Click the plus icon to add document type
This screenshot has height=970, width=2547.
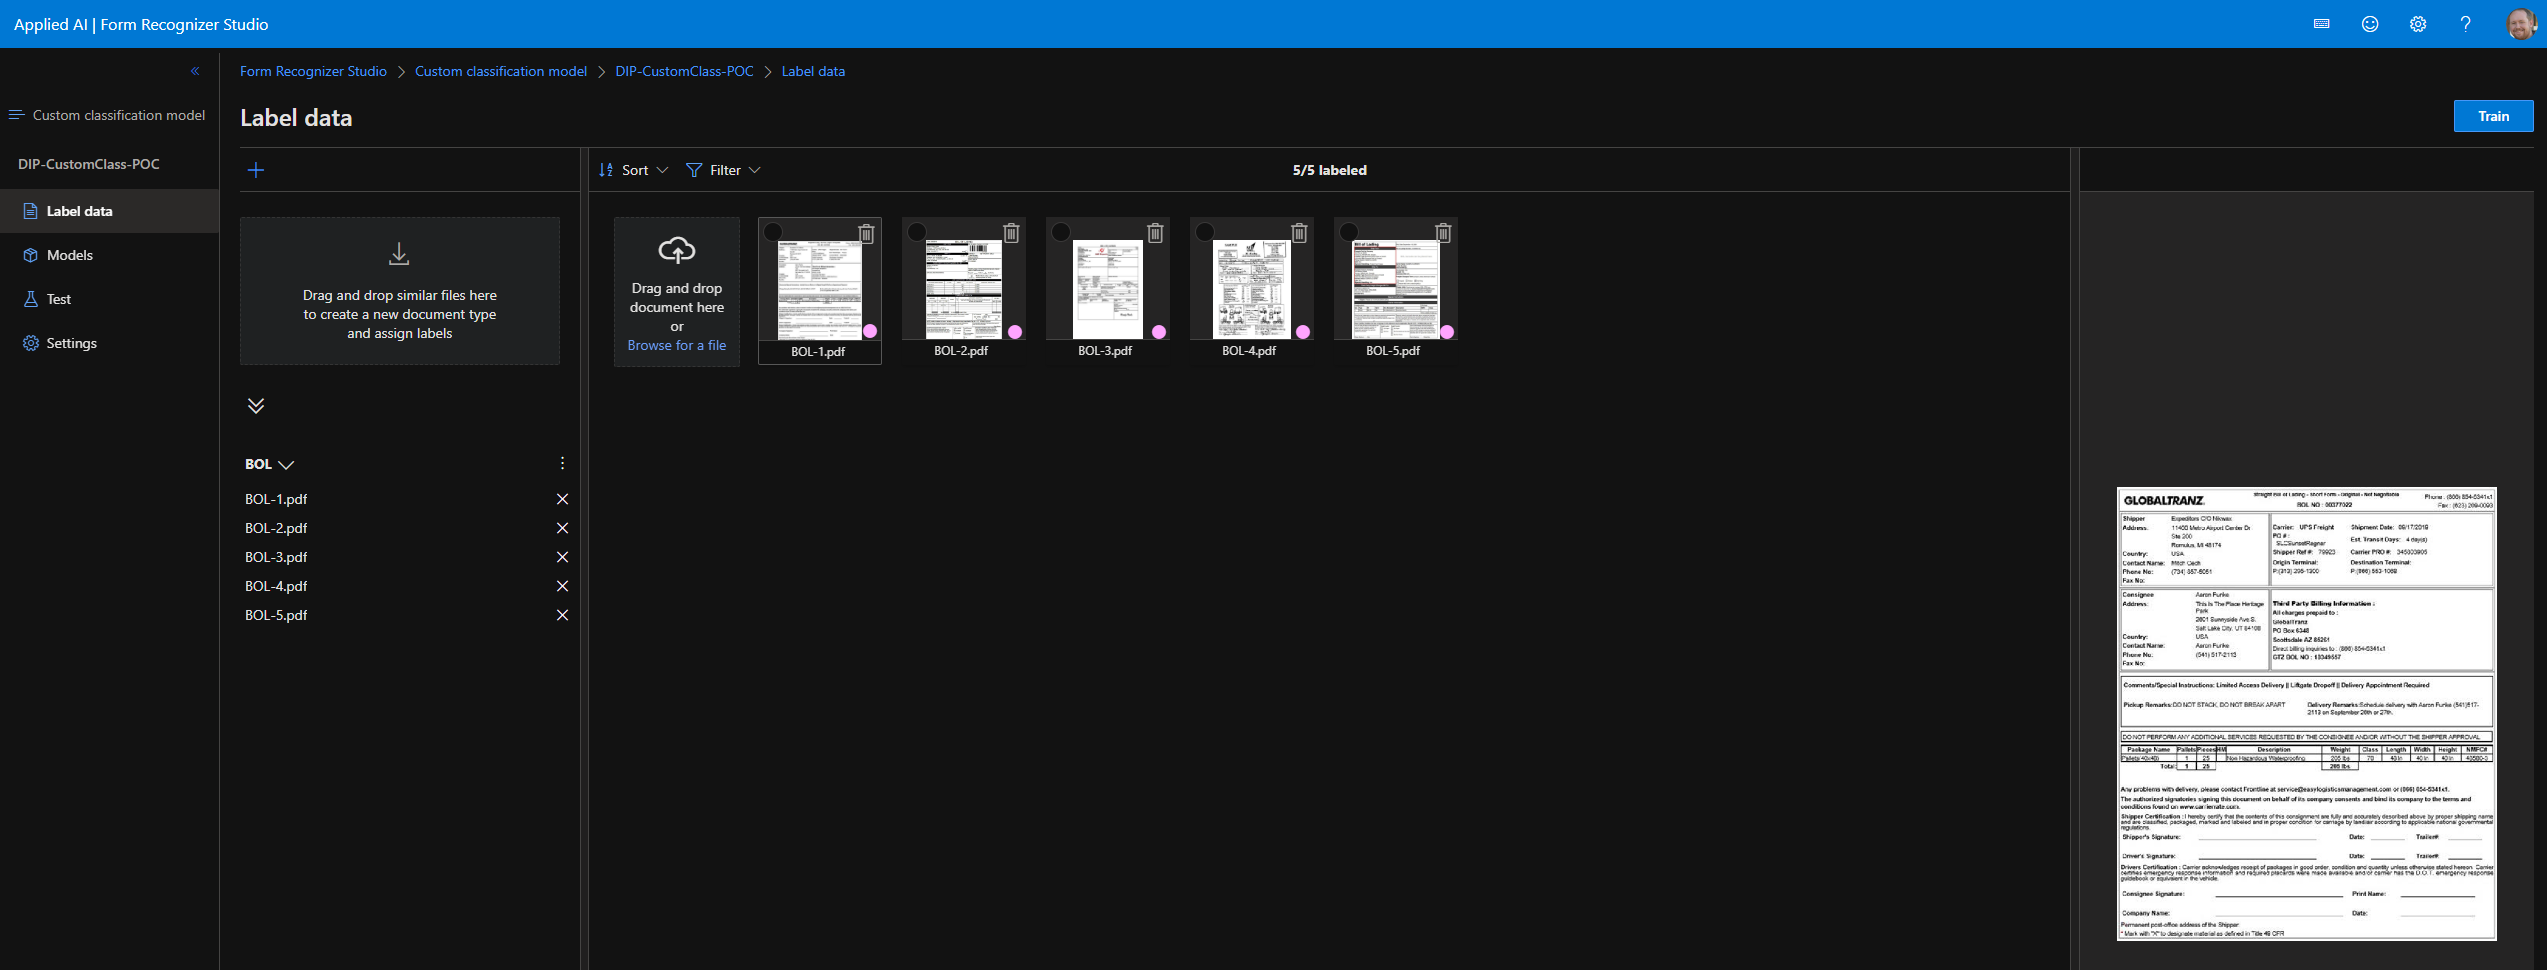pos(256,170)
